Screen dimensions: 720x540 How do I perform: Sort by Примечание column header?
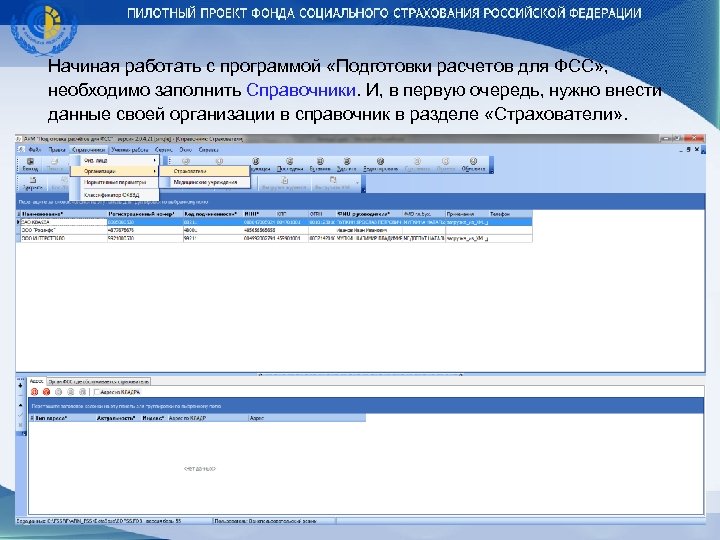click(x=467, y=214)
